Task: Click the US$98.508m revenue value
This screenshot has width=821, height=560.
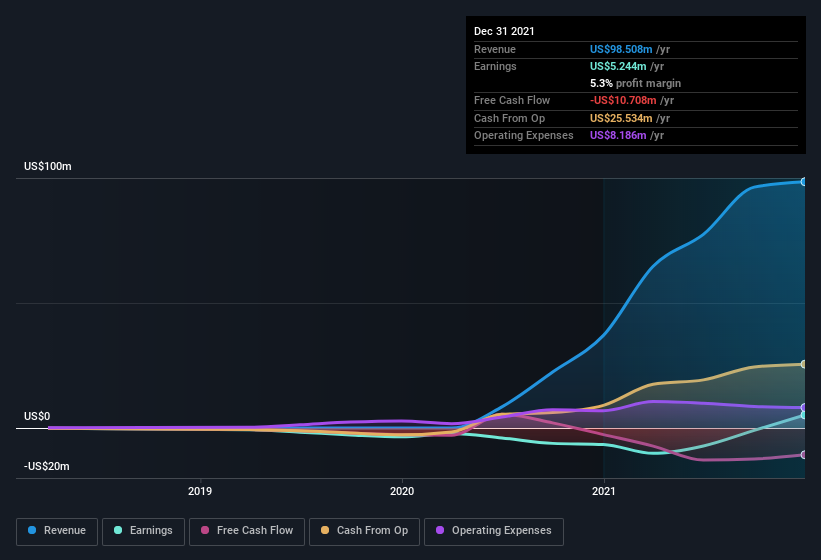Action: [x=621, y=49]
